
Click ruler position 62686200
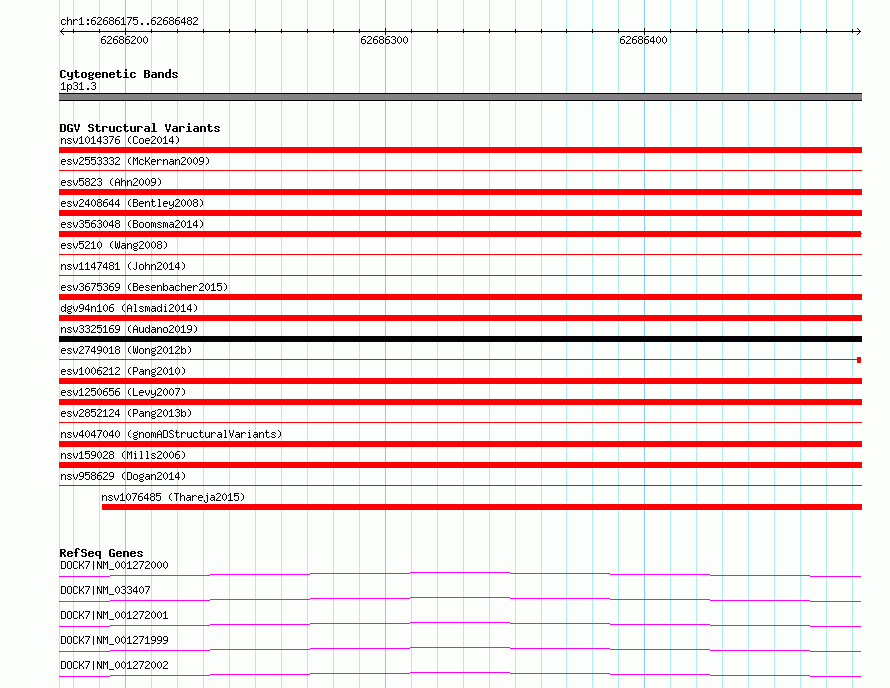pos(124,40)
